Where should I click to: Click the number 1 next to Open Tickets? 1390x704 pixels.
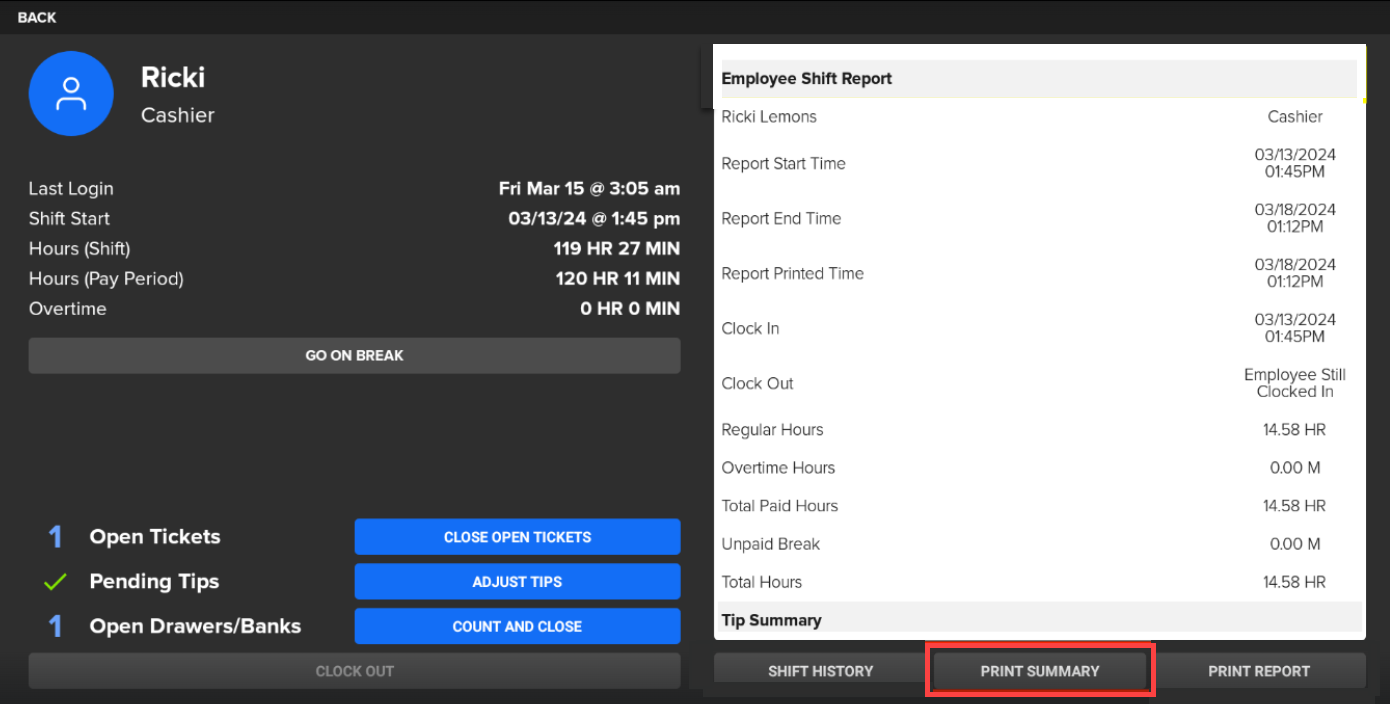(x=55, y=537)
